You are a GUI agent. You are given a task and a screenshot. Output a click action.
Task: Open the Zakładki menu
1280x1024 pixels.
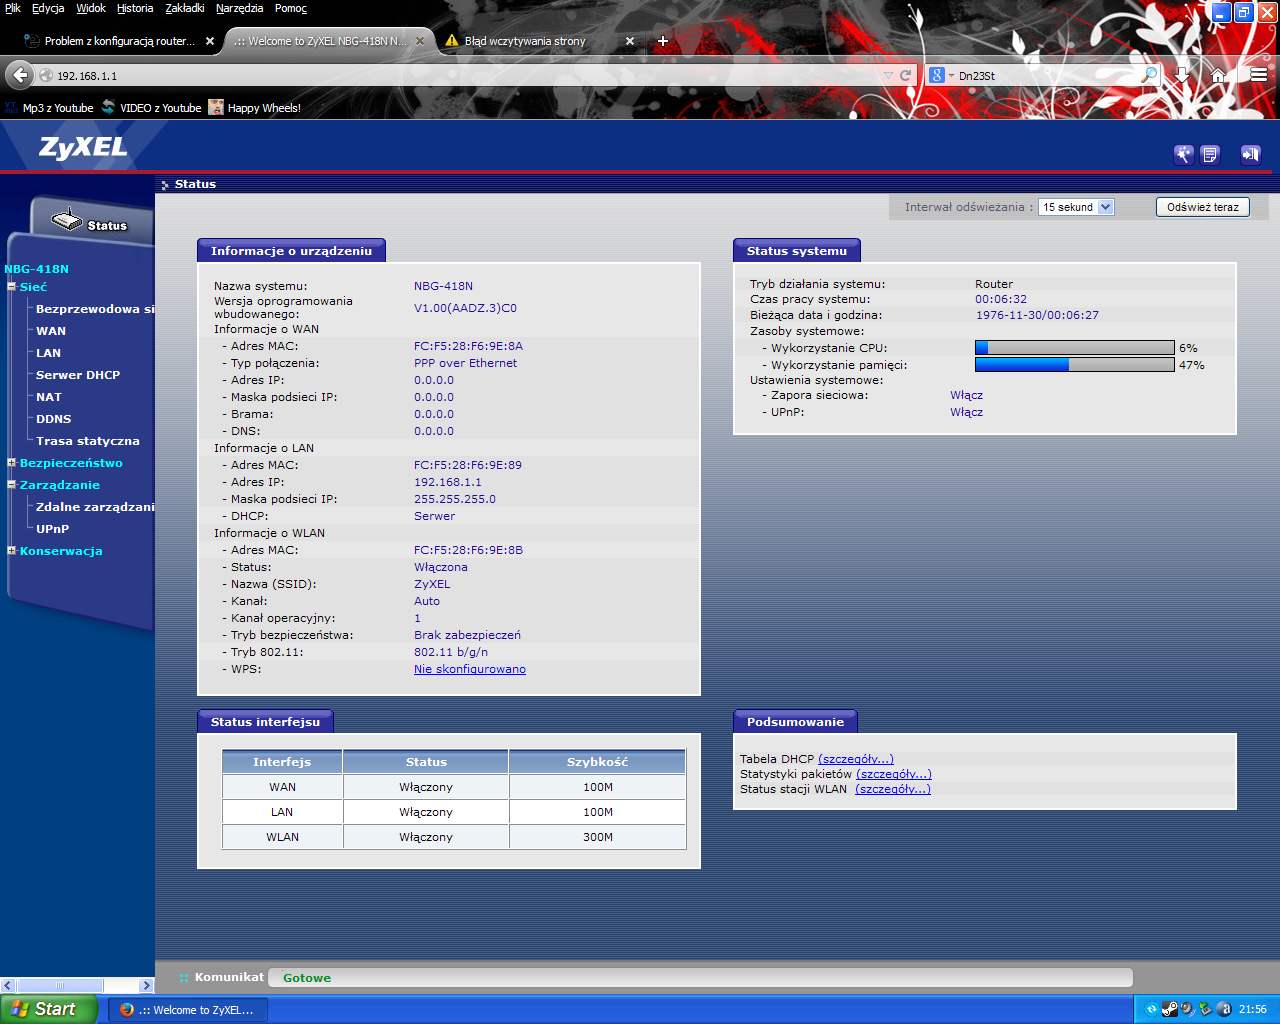[x=185, y=8]
